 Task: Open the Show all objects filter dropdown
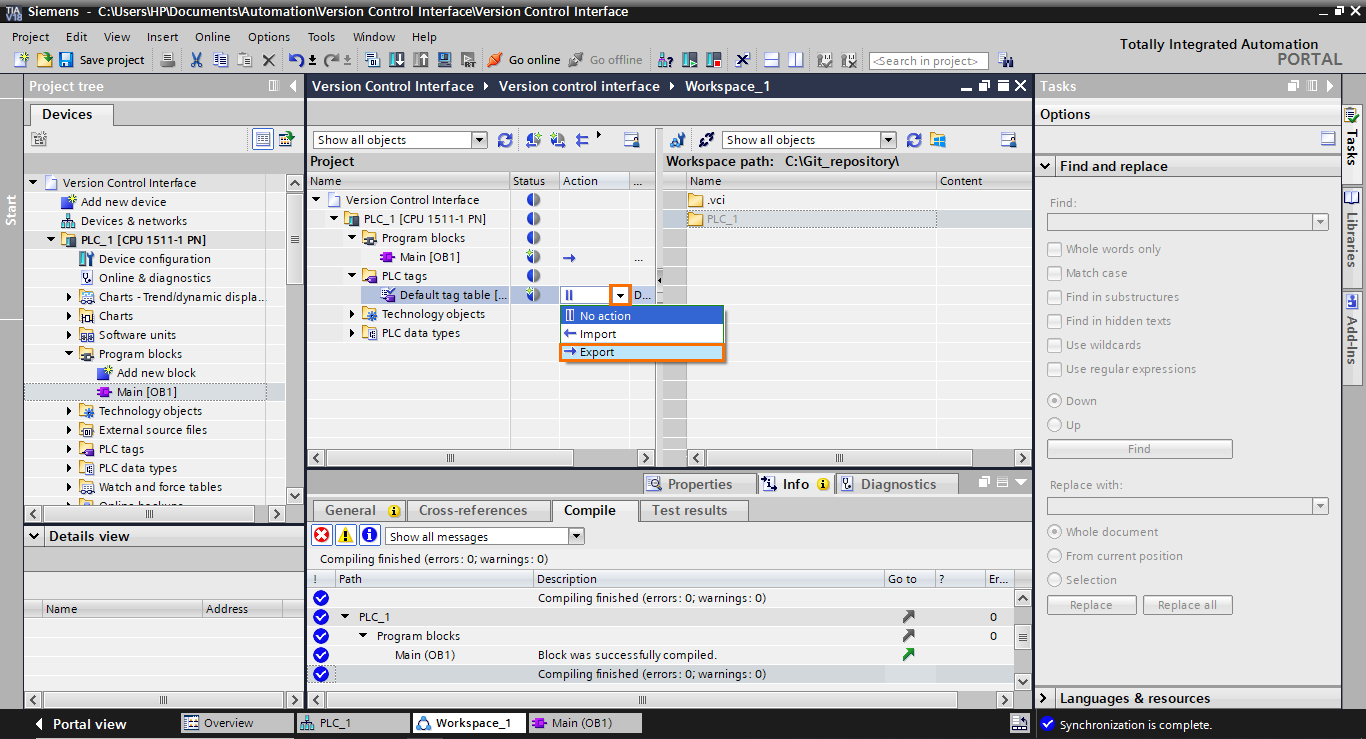pyautogui.click(x=479, y=139)
